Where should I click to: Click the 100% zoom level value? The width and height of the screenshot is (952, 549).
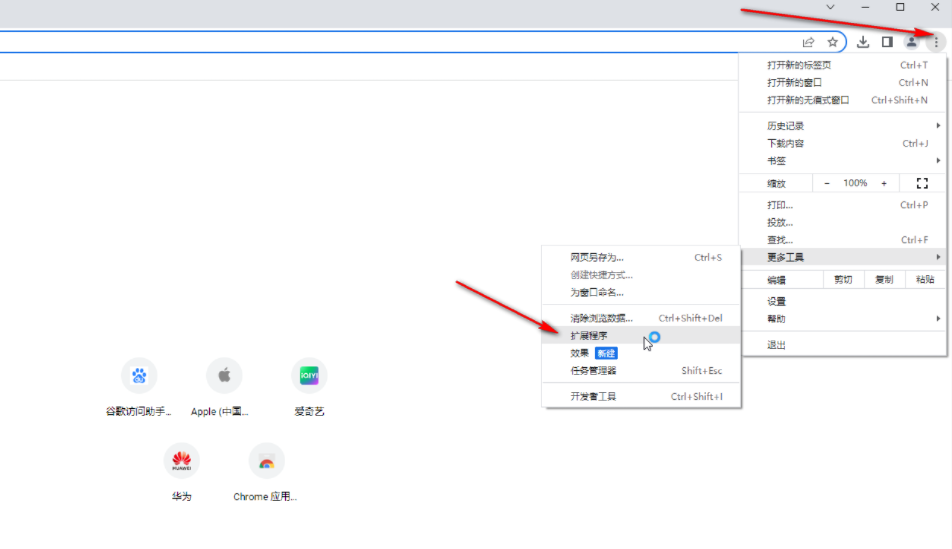(x=855, y=183)
